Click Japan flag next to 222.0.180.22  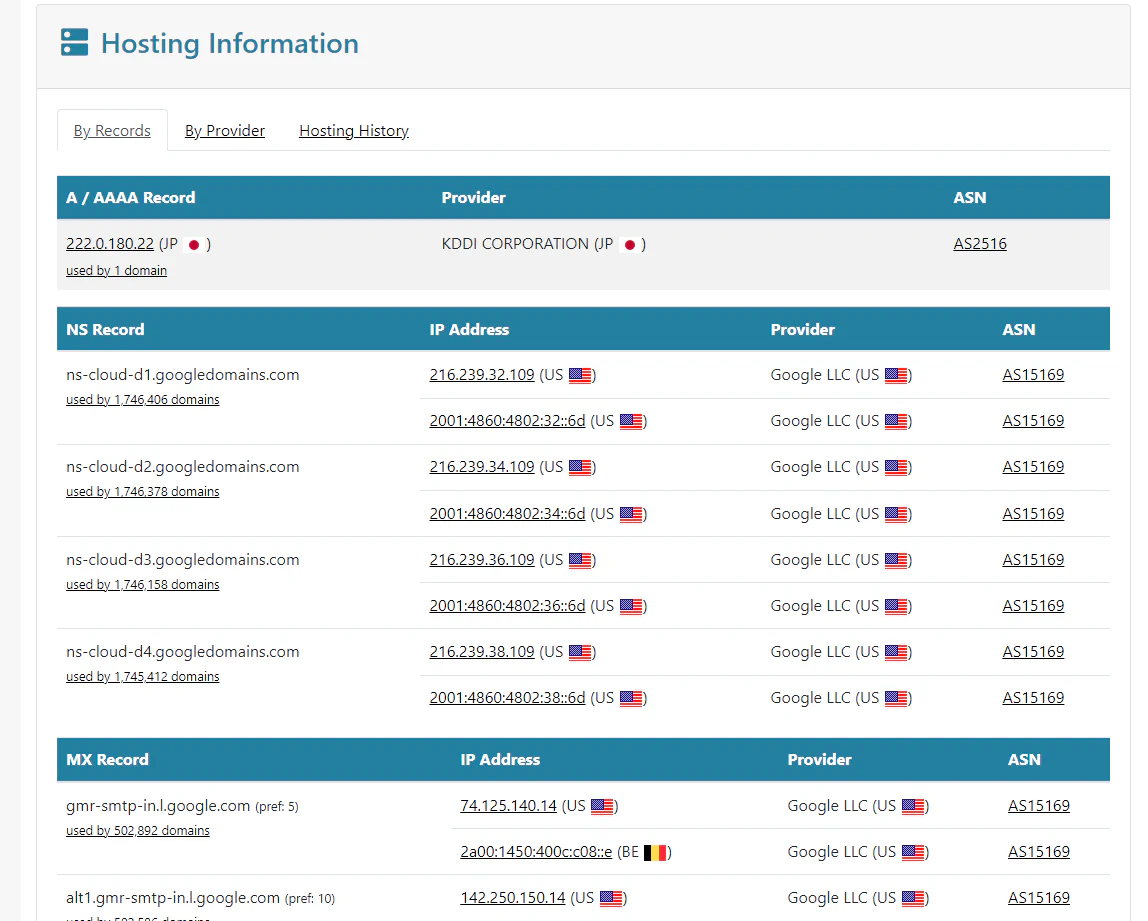(x=193, y=245)
